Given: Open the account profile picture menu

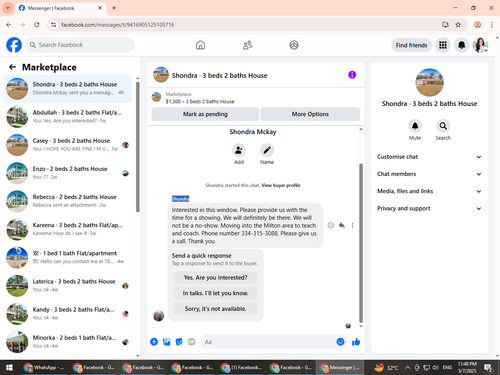Looking at the screenshot, I should 480,45.
